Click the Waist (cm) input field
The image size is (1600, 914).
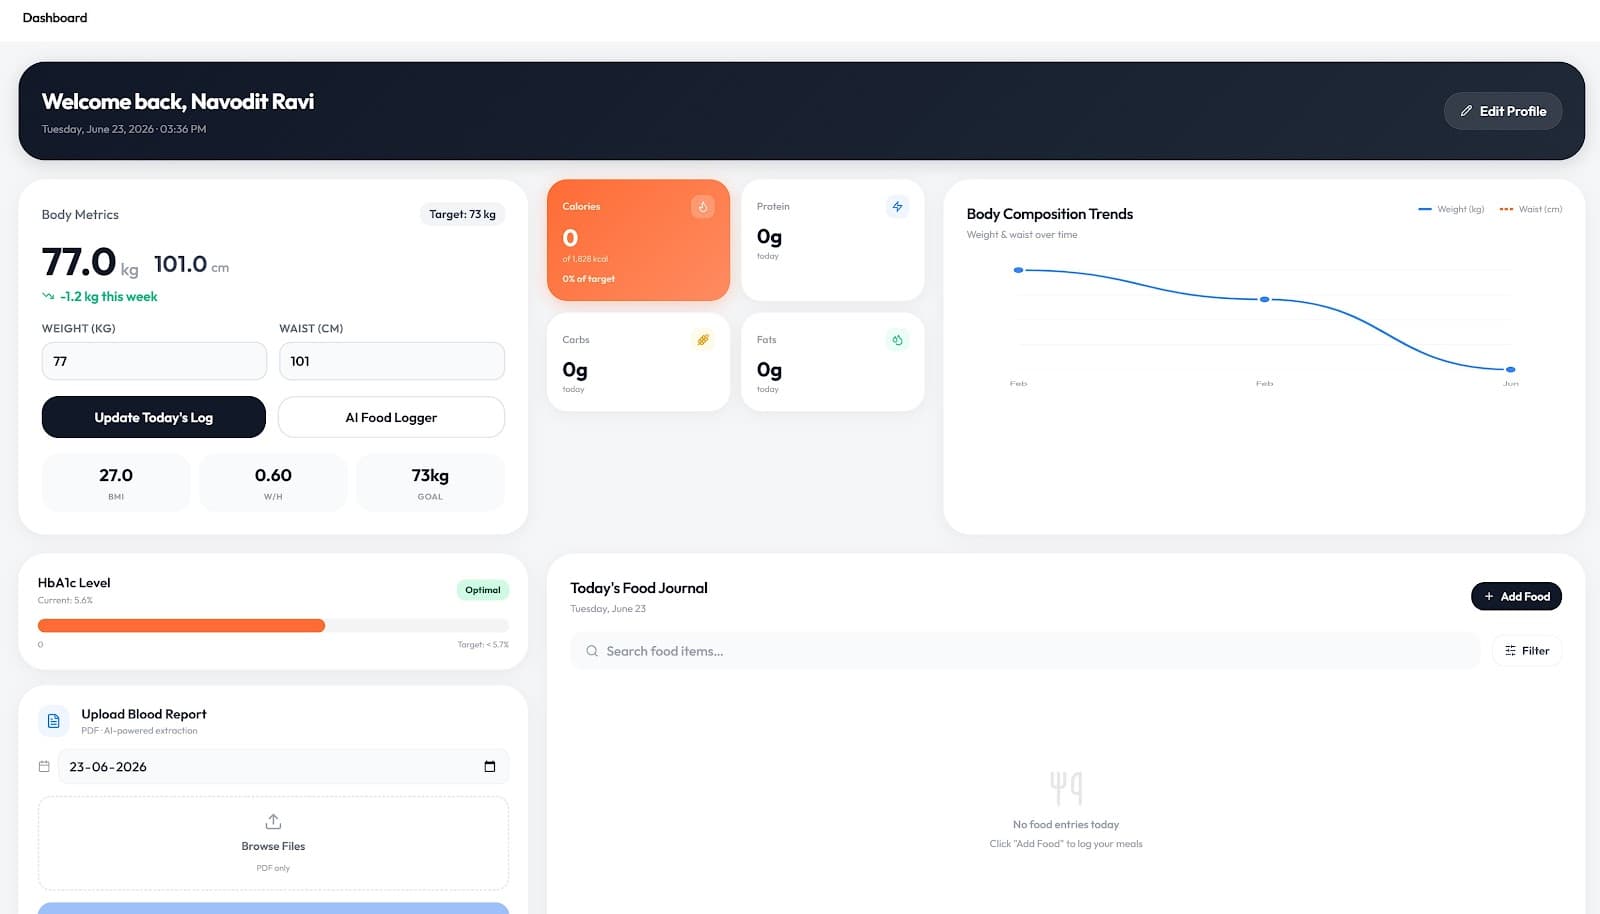[392, 361]
